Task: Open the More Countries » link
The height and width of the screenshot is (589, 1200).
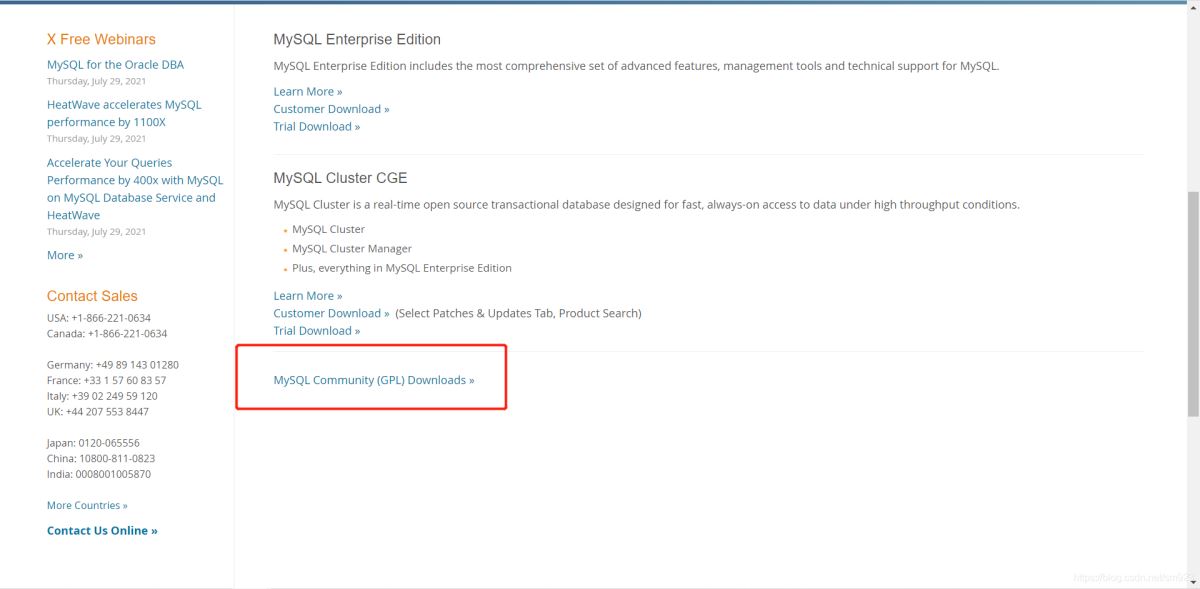Action: [x=87, y=505]
